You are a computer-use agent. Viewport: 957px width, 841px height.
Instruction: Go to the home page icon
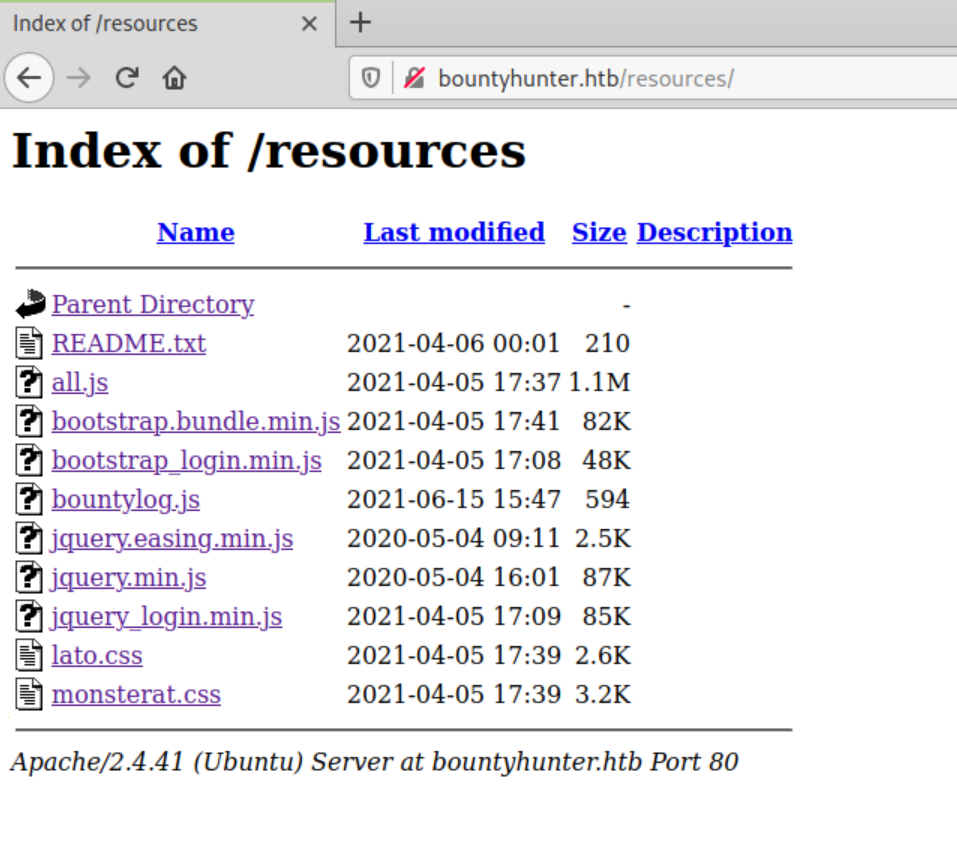174,78
